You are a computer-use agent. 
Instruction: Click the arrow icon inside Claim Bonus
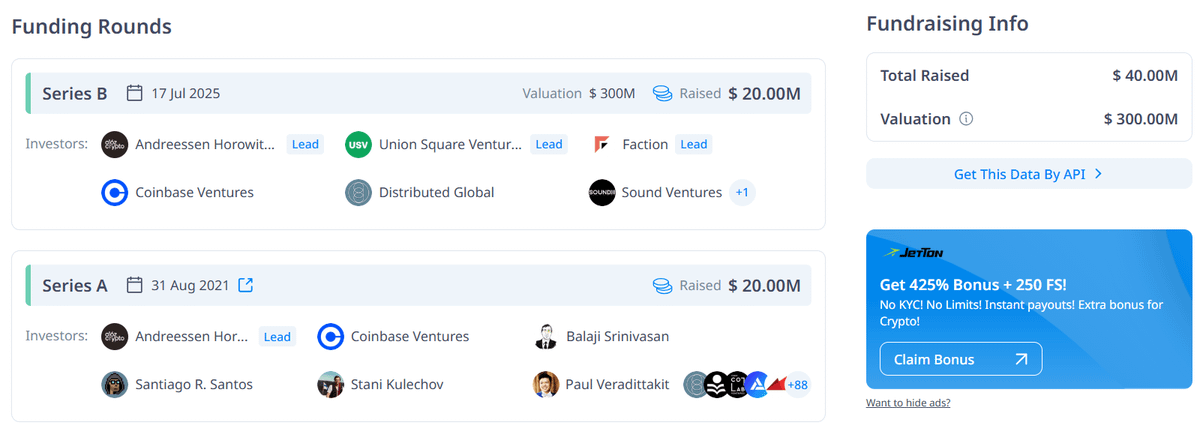tap(1020, 359)
